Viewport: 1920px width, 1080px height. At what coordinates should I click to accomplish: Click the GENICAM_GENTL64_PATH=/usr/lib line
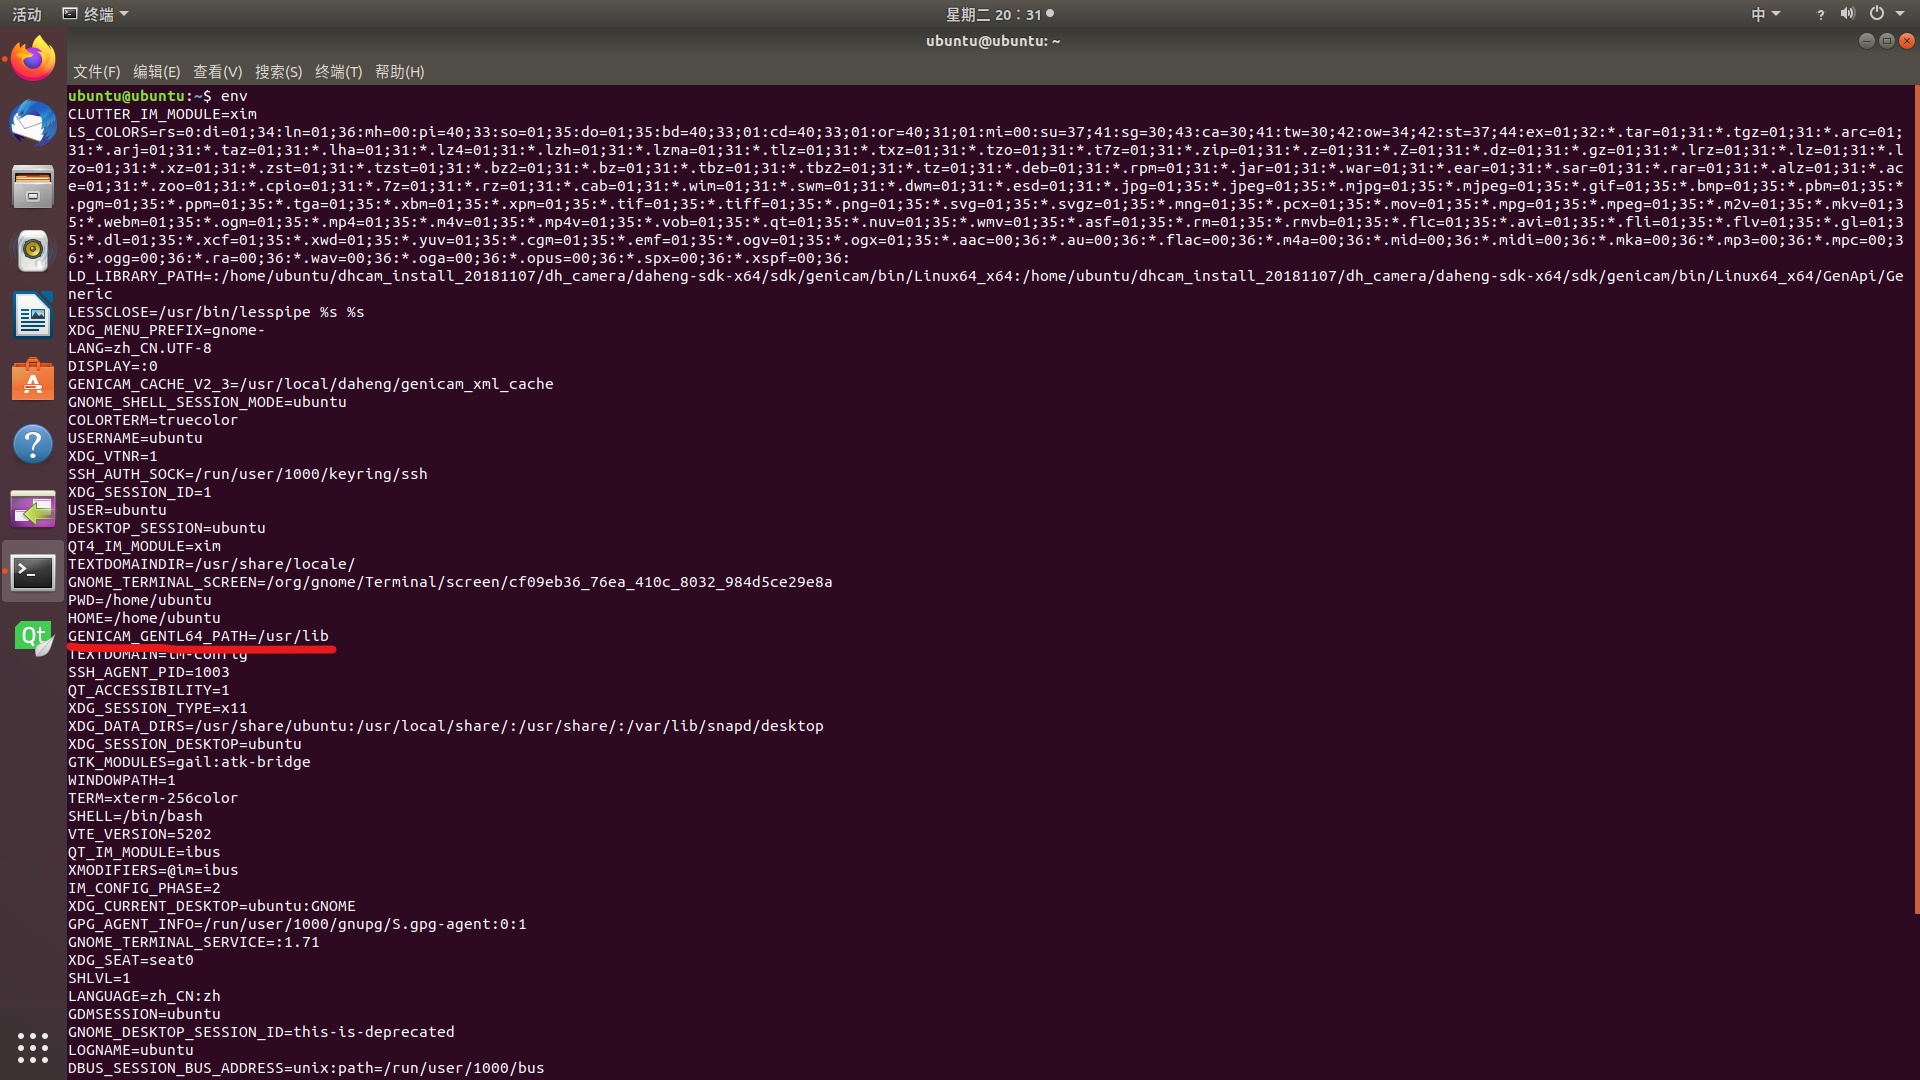click(198, 636)
